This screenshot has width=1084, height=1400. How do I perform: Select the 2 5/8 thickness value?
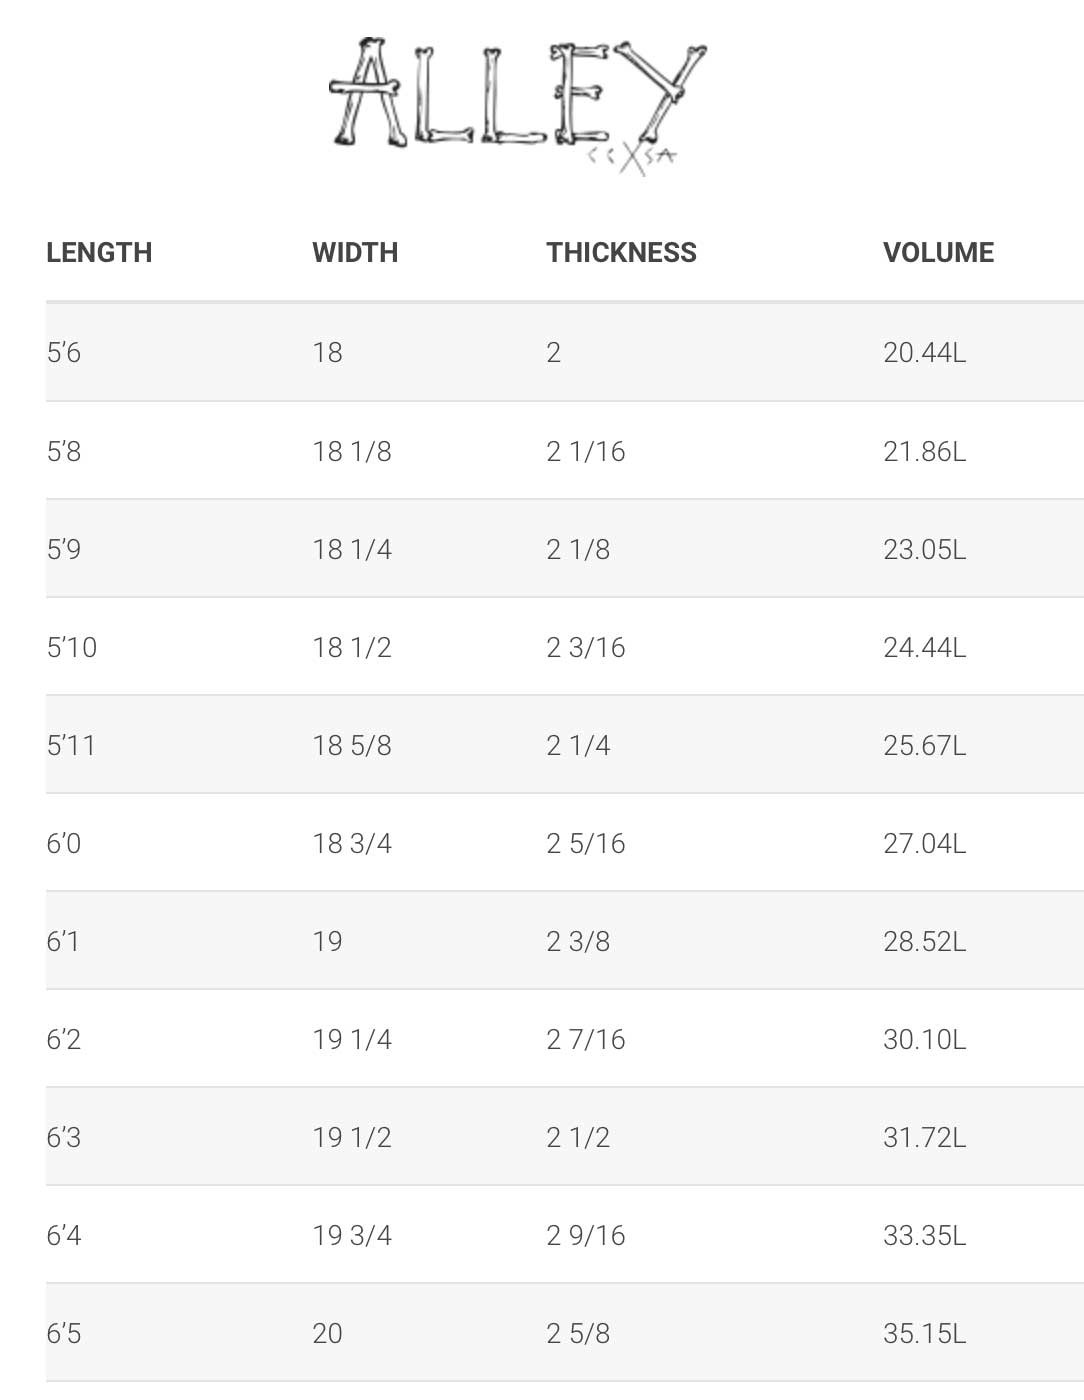point(578,1333)
